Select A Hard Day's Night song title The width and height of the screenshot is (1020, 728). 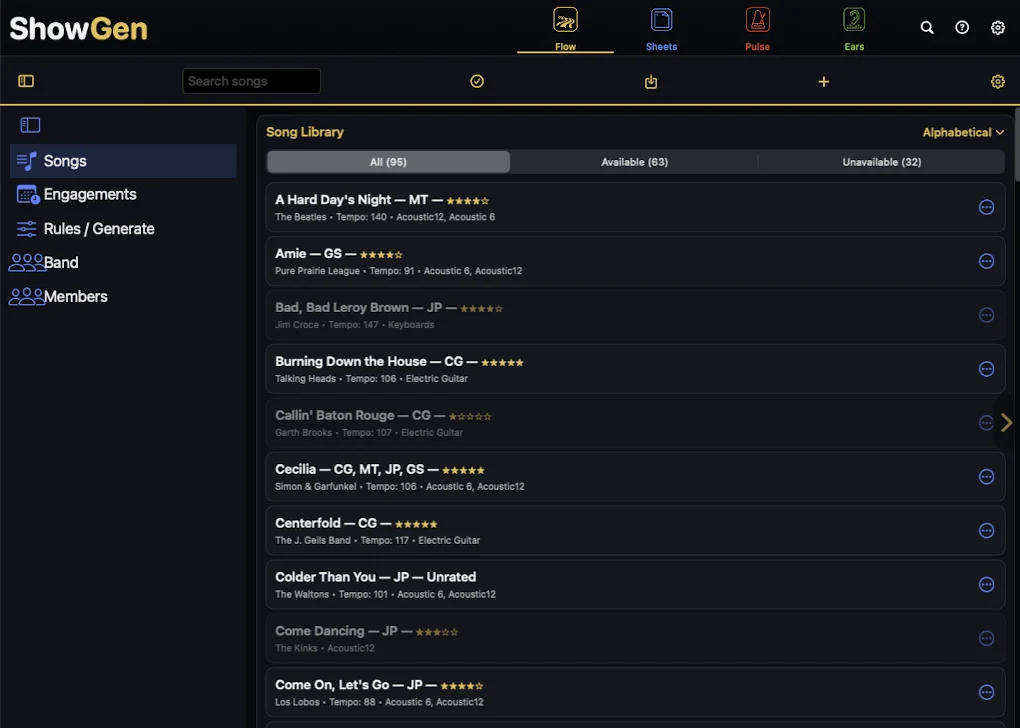[x=333, y=200]
